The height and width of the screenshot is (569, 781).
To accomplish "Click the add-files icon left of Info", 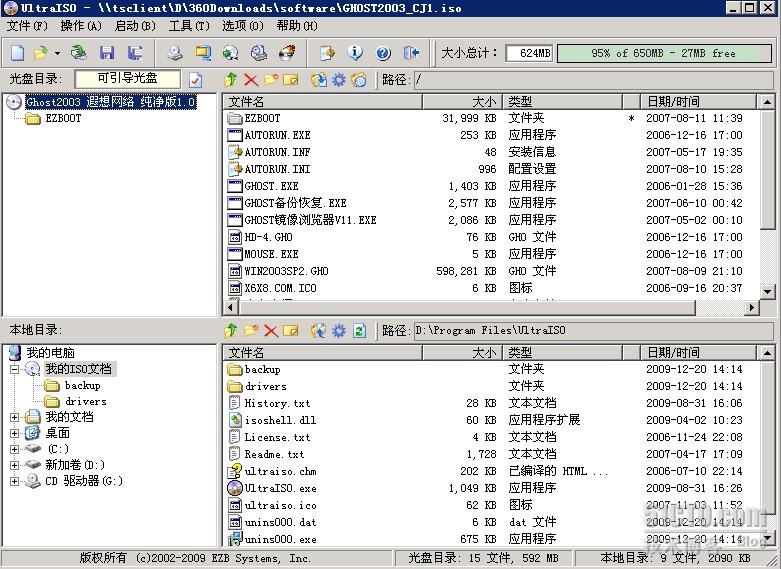I will [x=327, y=52].
